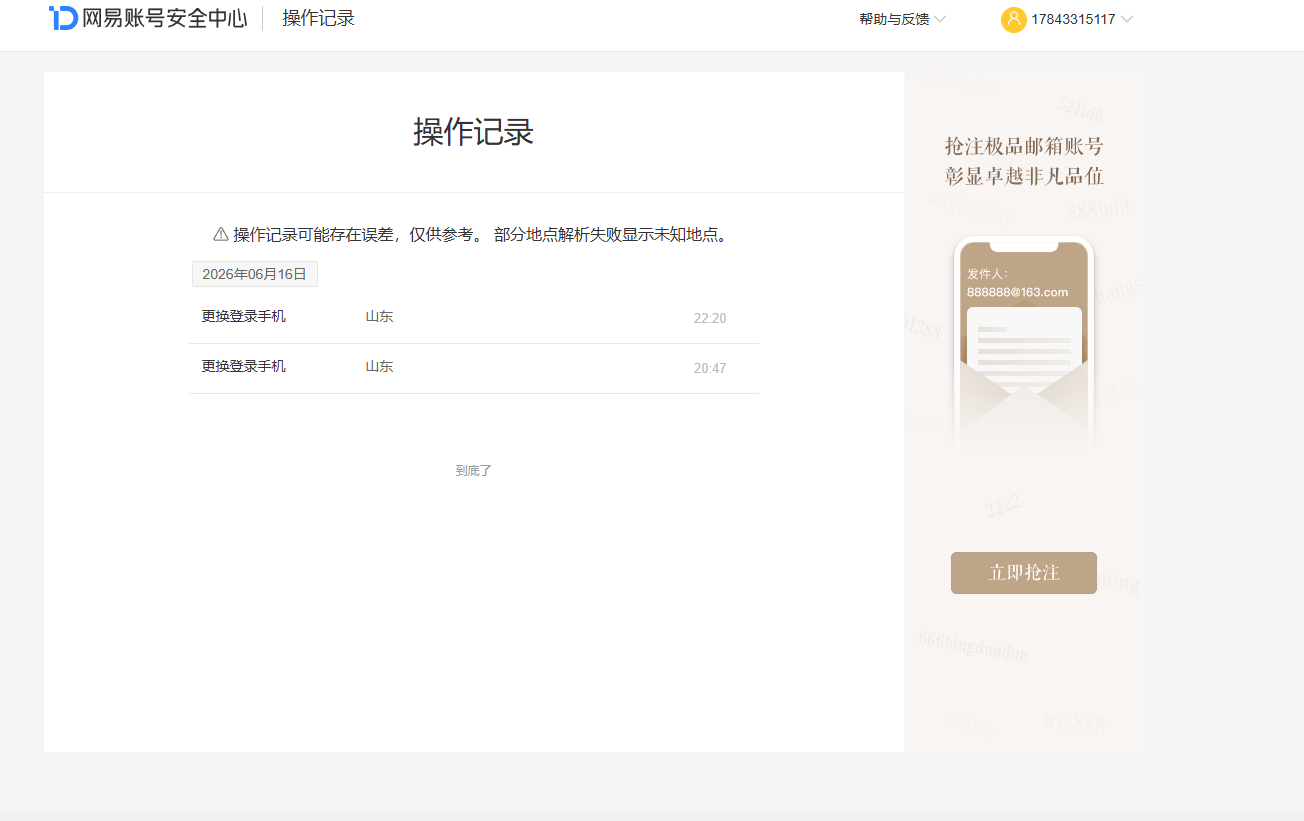This screenshot has height=821, width=1304.
Task: Click the warning triangle icon in notice
Action: (x=221, y=234)
